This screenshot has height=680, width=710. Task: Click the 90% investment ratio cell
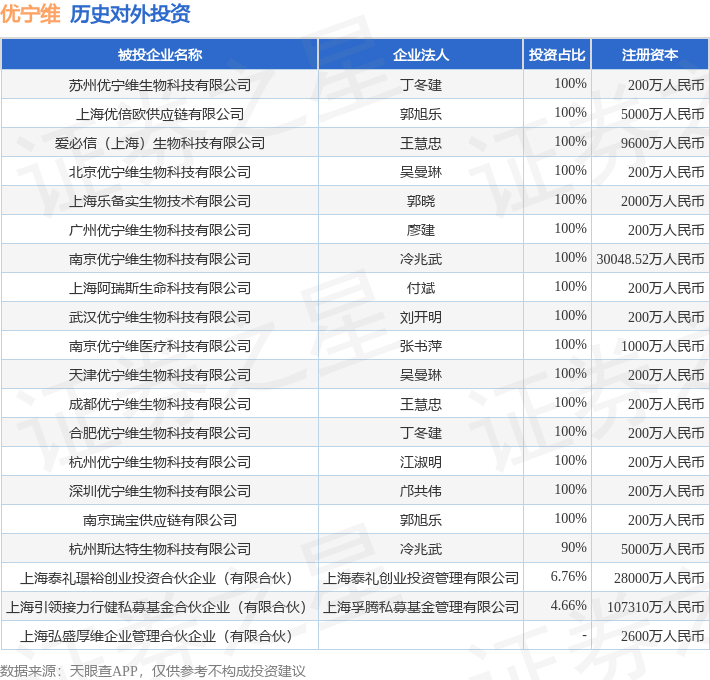pyautogui.click(x=557, y=549)
